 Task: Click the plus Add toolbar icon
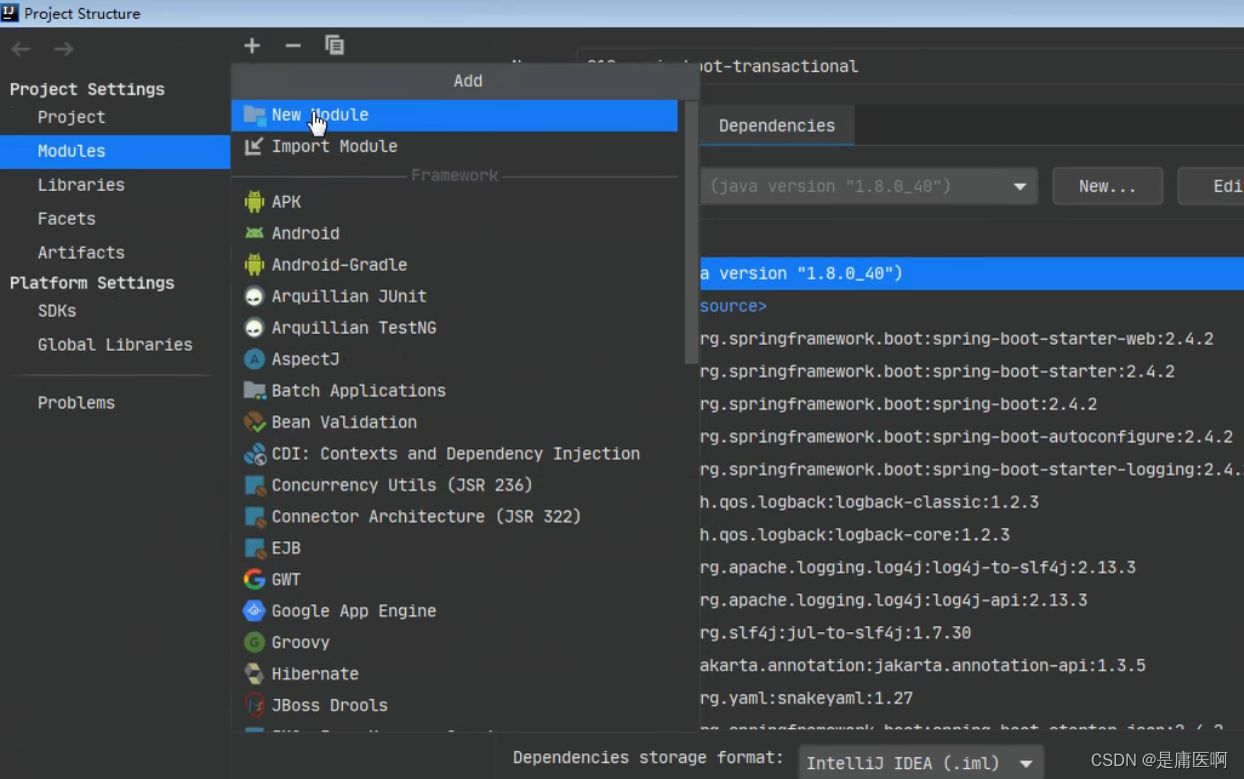click(x=252, y=45)
